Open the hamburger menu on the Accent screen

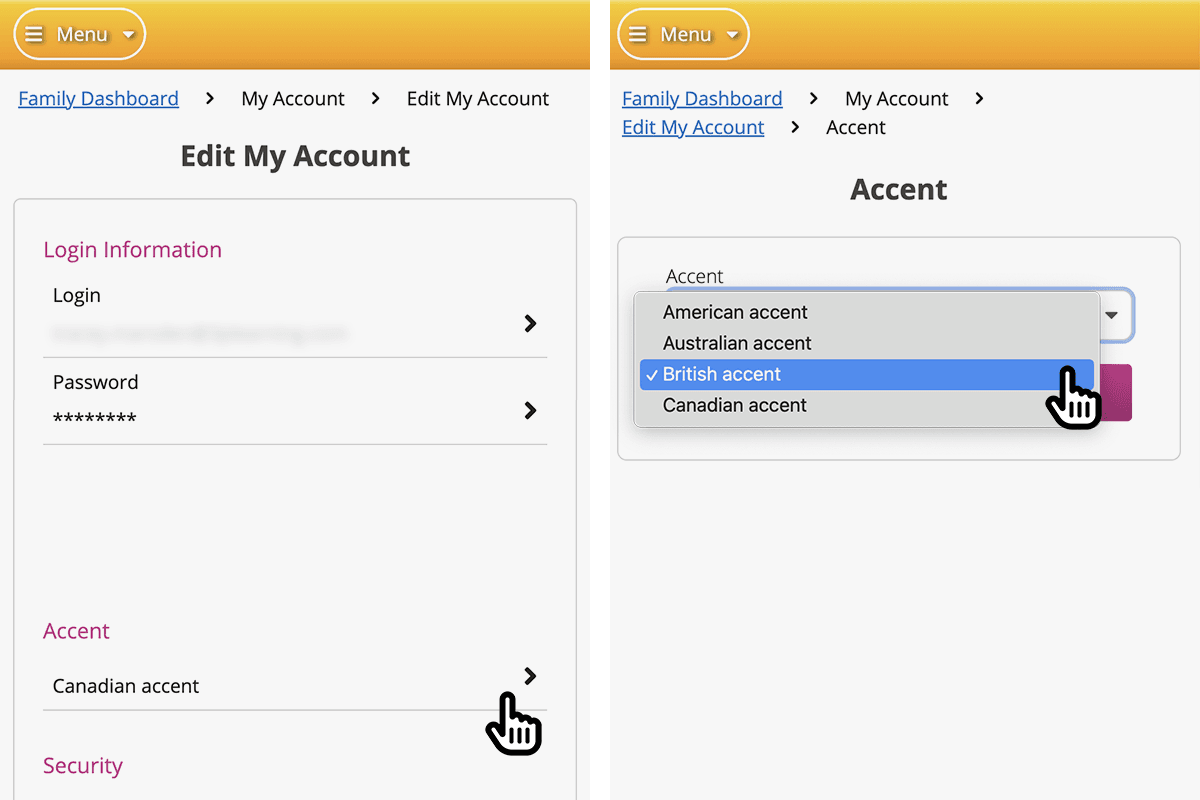point(637,33)
